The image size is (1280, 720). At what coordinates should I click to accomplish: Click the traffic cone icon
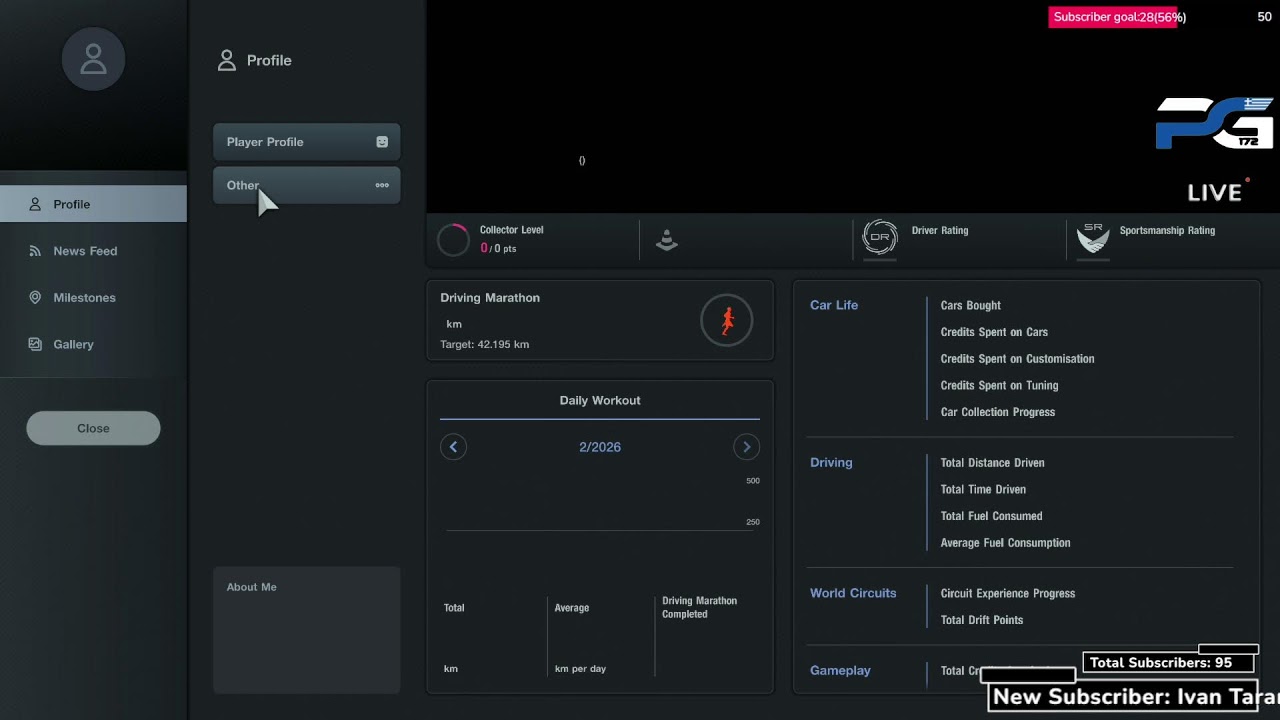(667, 240)
